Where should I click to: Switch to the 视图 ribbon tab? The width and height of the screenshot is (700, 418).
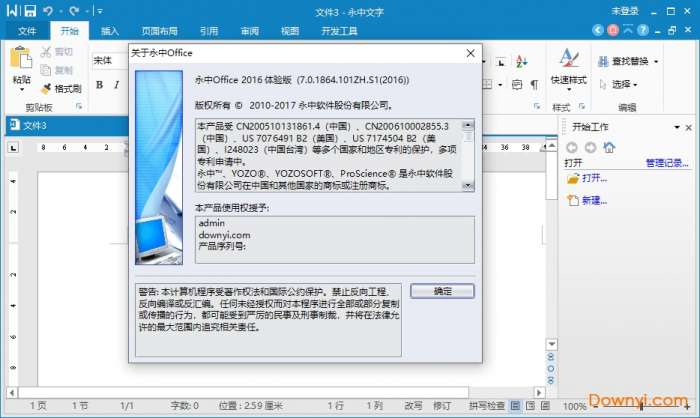tap(290, 31)
